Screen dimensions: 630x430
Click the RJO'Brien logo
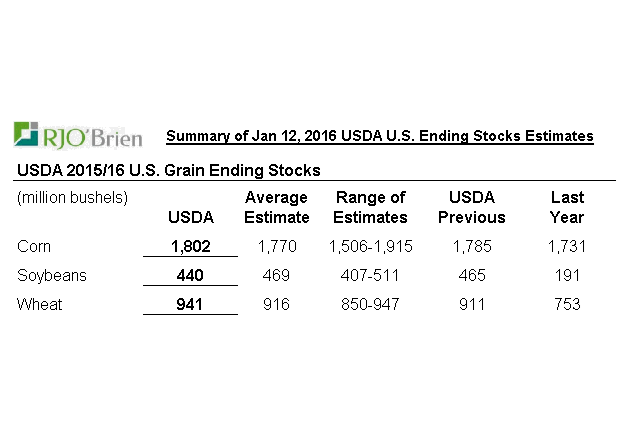78,135
